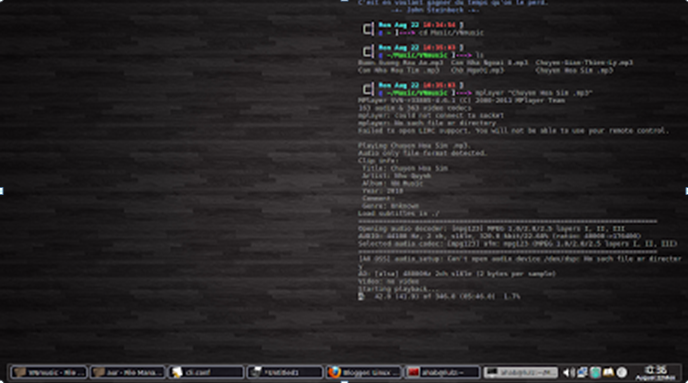
Task: Click the "Failed to open LIRC support" line
Action: point(513,131)
